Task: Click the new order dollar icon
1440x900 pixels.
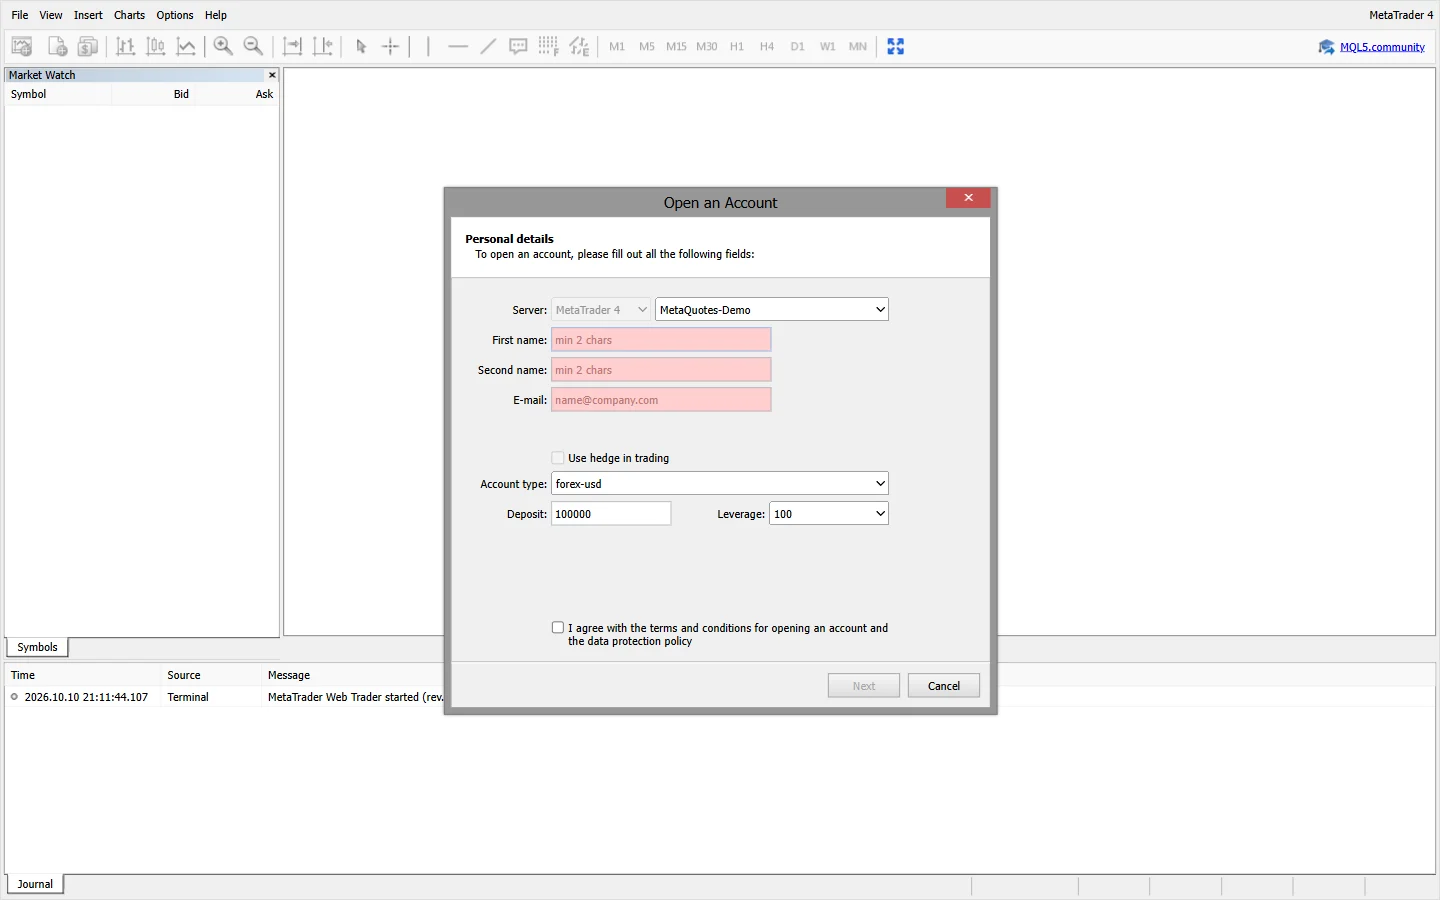Action: (x=88, y=46)
